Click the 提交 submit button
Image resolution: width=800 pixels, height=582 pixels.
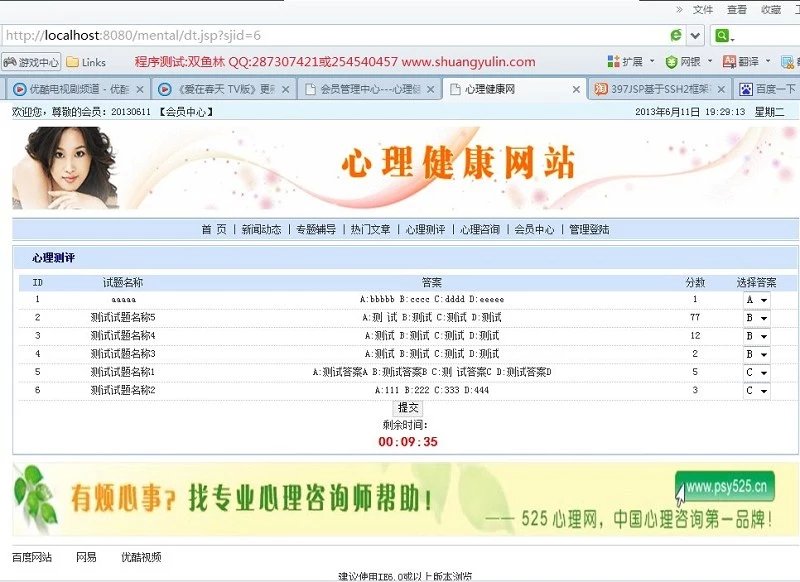[x=408, y=408]
